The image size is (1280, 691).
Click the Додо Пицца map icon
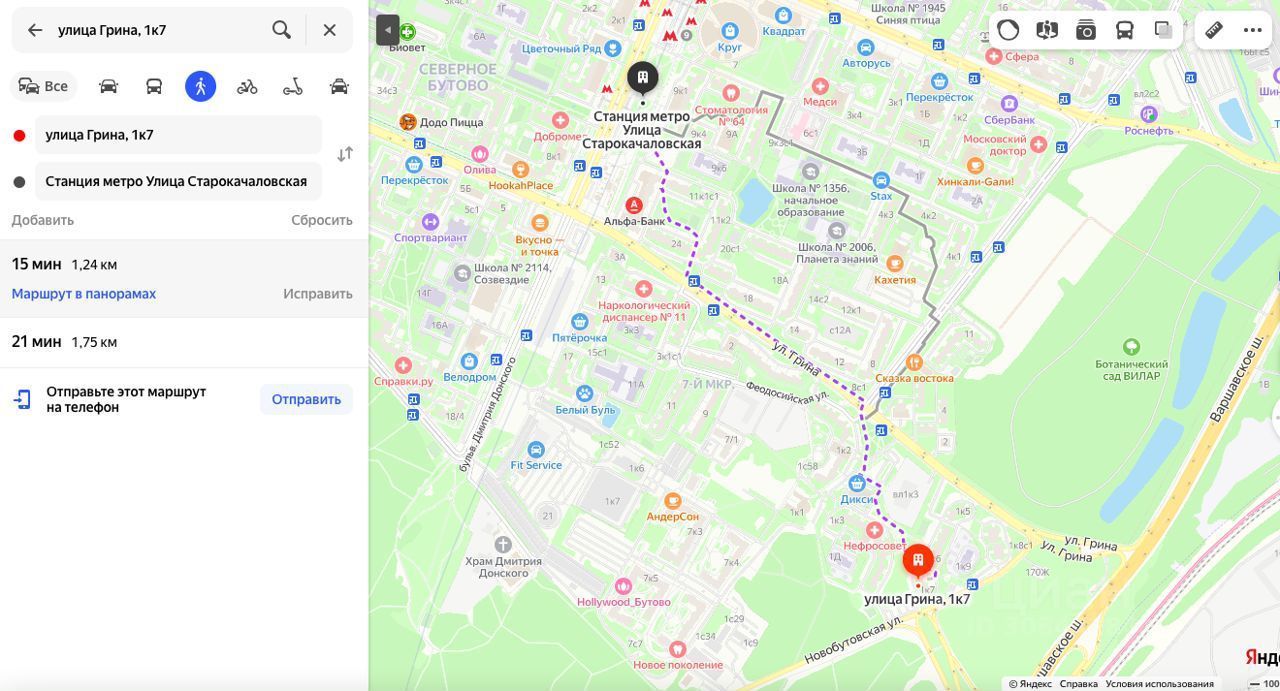pos(408,122)
